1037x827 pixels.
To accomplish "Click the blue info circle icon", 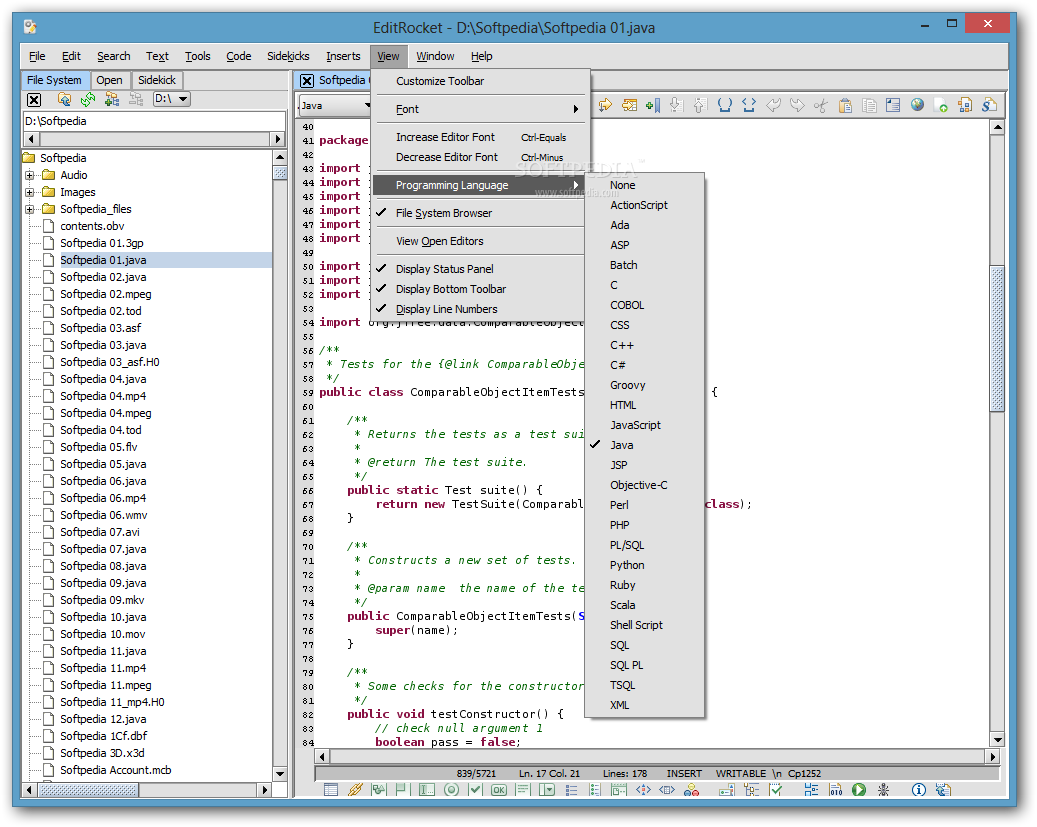I will [x=919, y=789].
